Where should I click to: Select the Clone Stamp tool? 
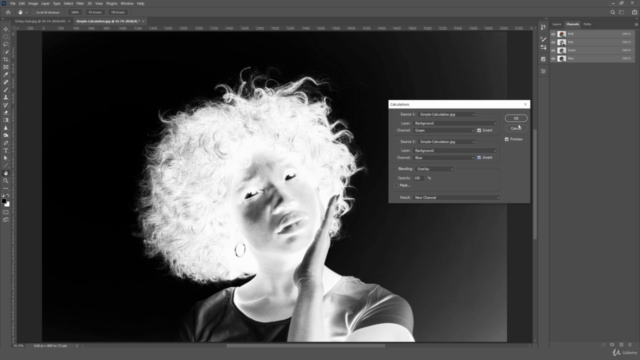[6, 98]
